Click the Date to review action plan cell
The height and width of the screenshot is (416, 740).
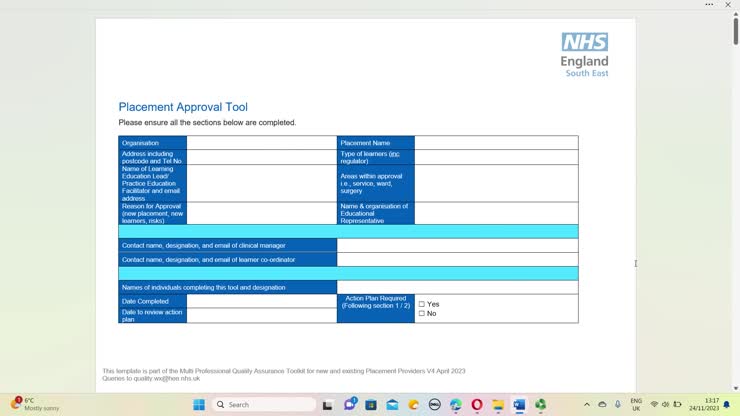pyautogui.click(x=261, y=315)
